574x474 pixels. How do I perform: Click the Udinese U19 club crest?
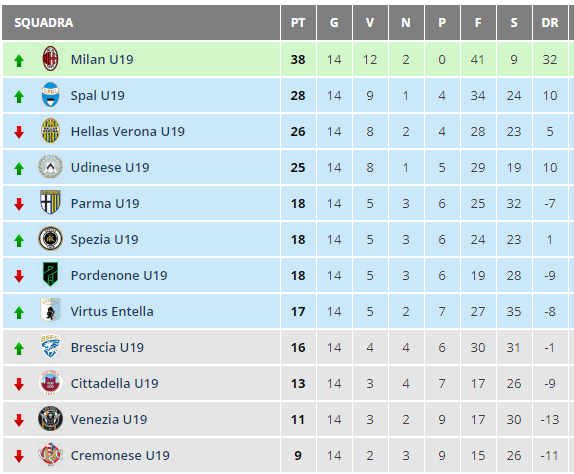(50, 167)
